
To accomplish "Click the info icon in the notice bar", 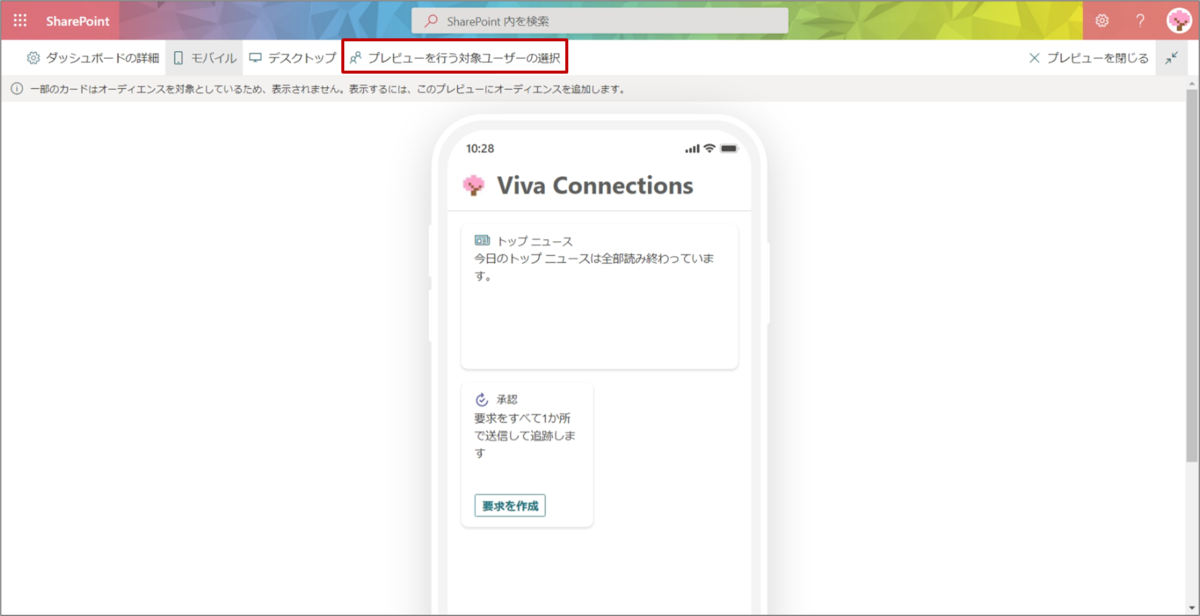I will click(16, 89).
